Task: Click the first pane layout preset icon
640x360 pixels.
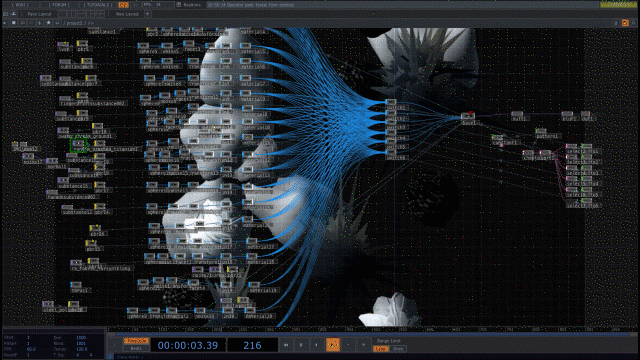Action: click(x=62, y=14)
